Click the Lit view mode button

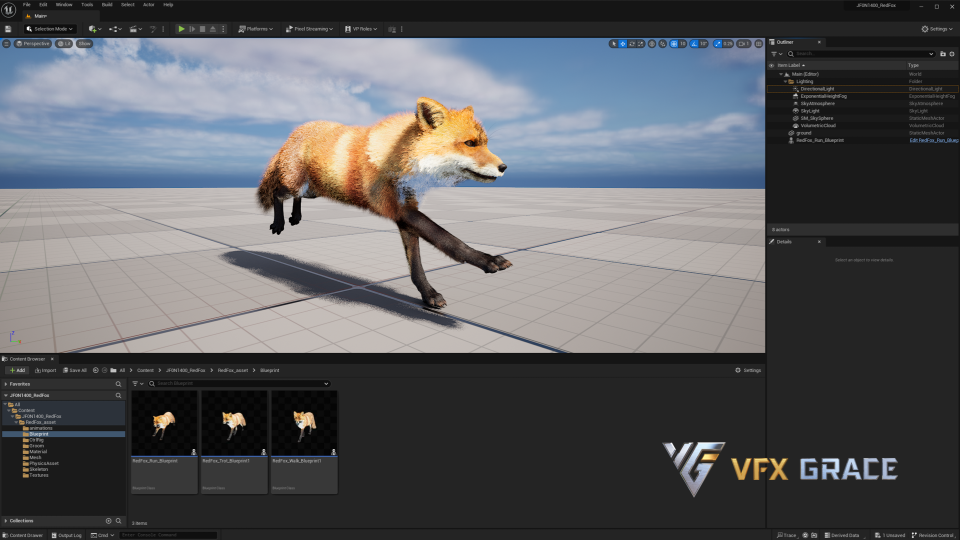tap(64, 43)
